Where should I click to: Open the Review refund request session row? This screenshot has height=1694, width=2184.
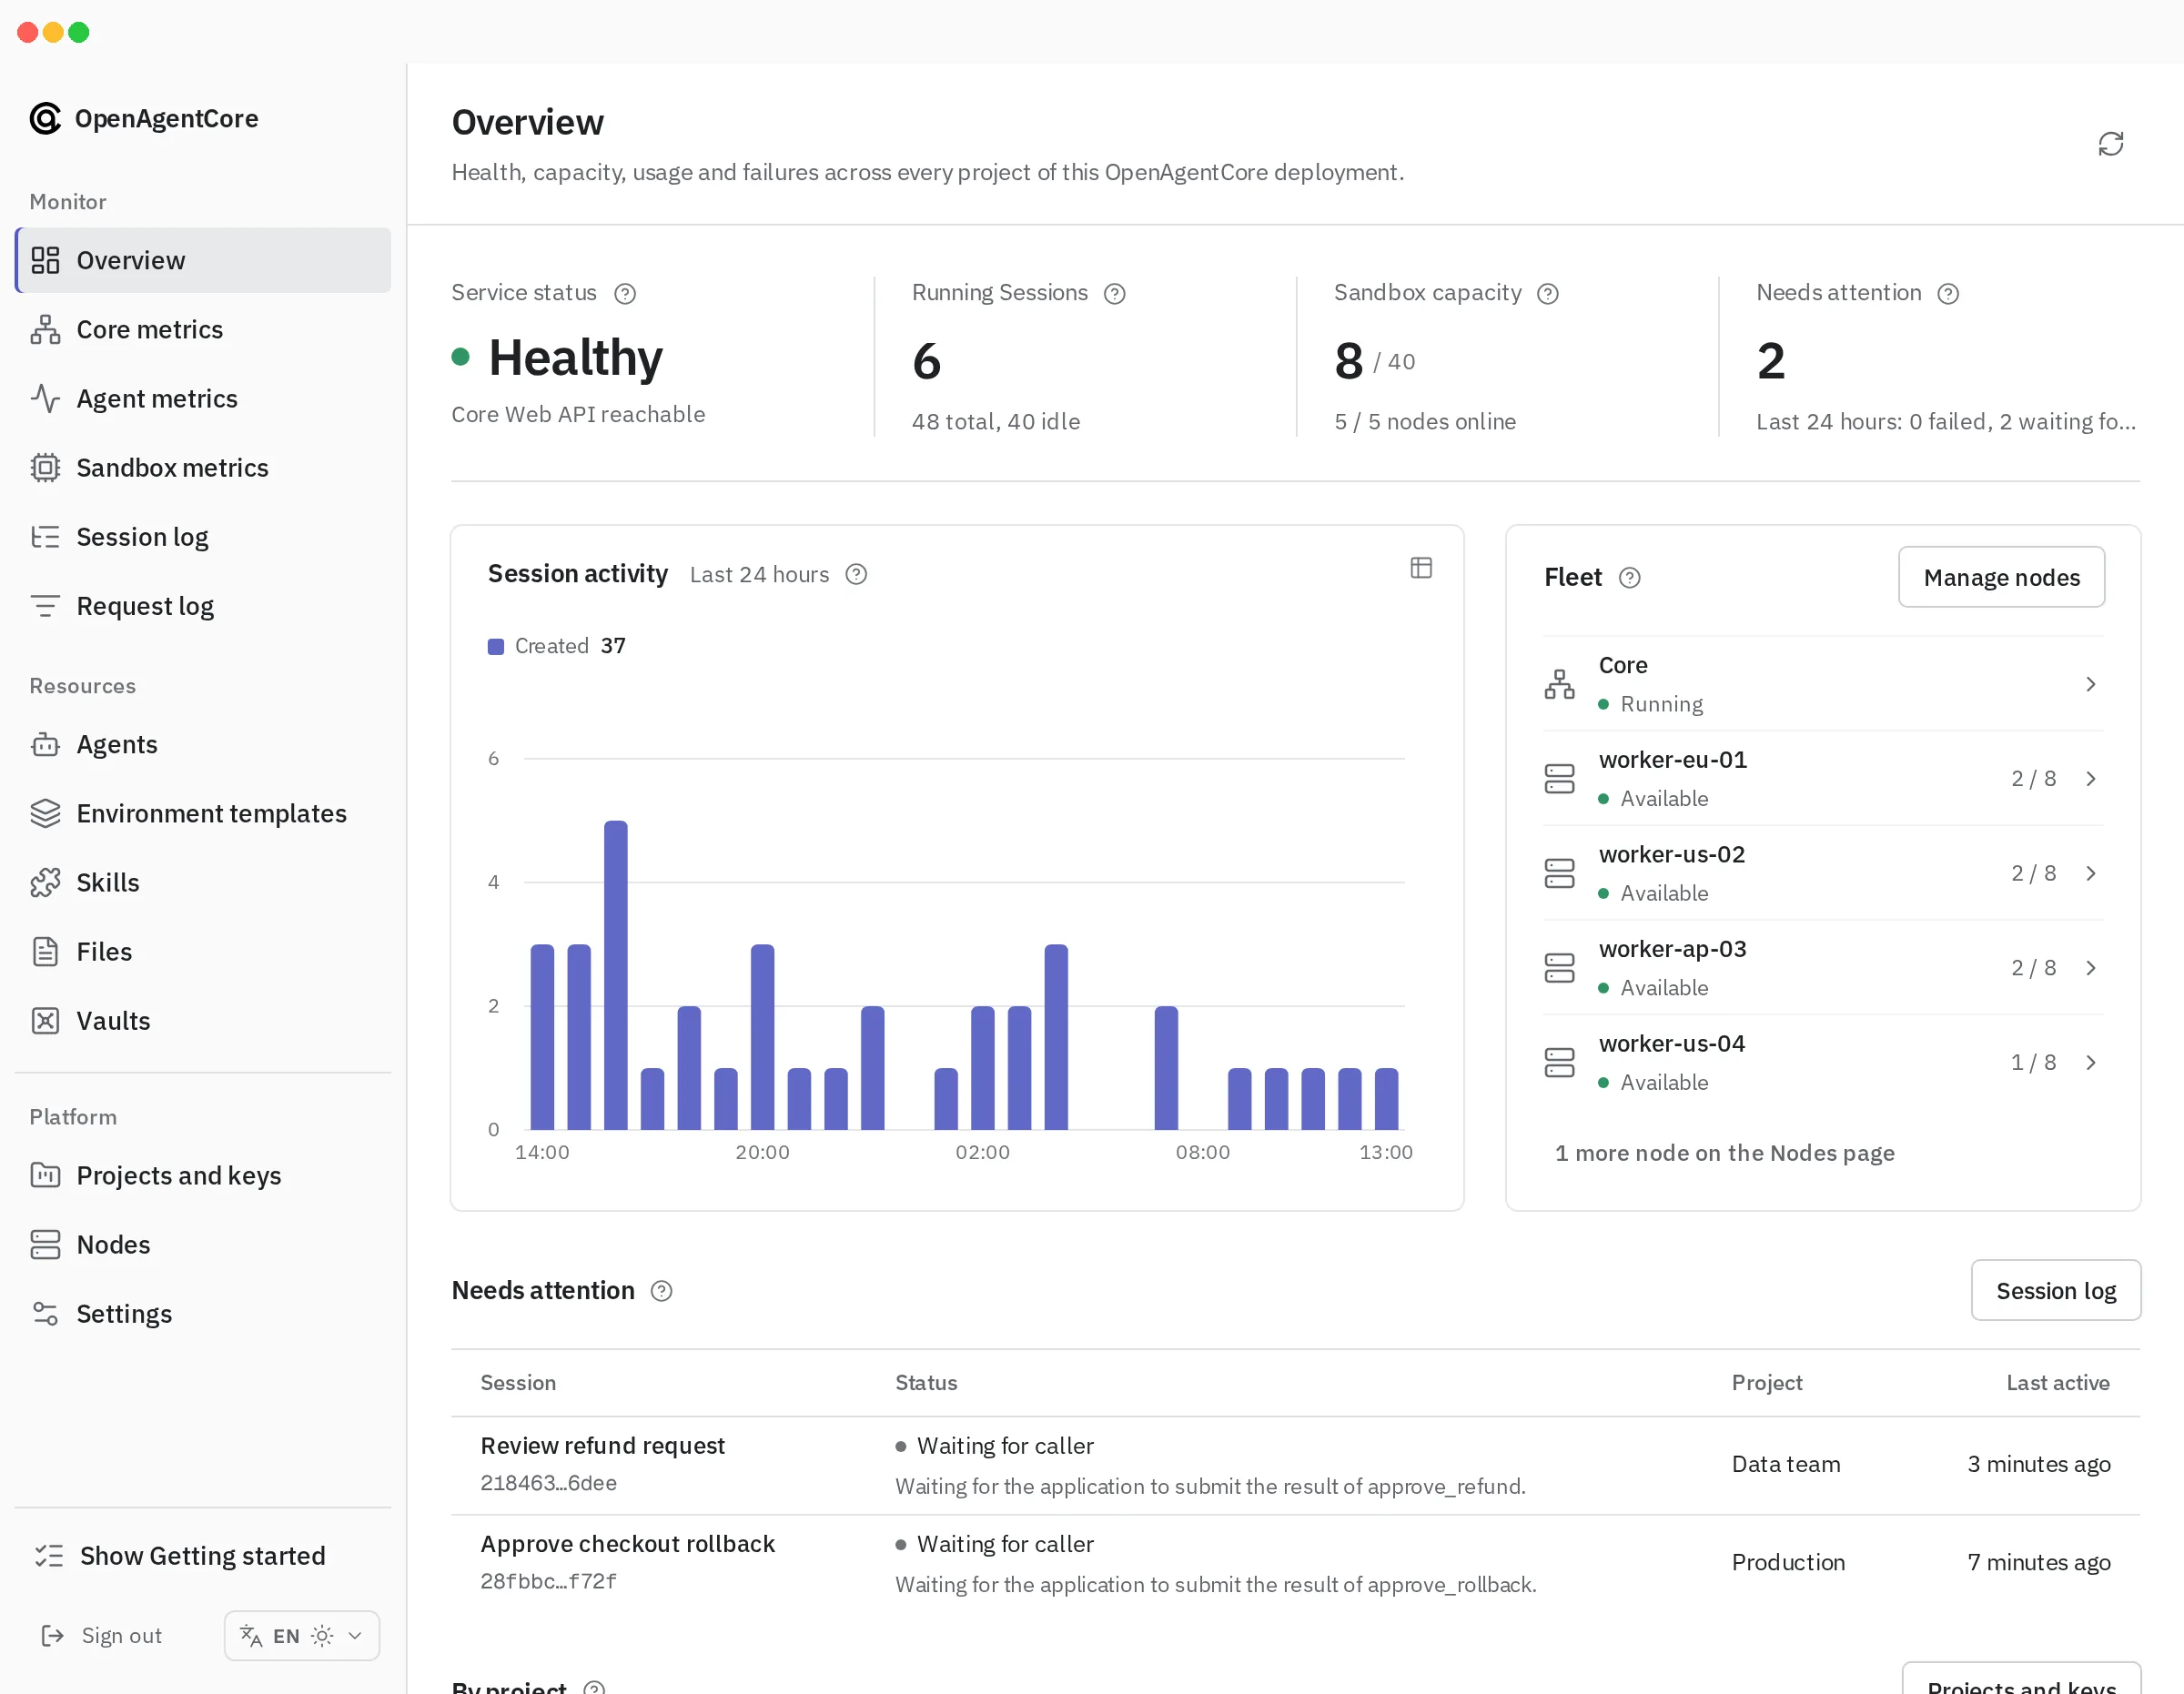(x=1295, y=1464)
